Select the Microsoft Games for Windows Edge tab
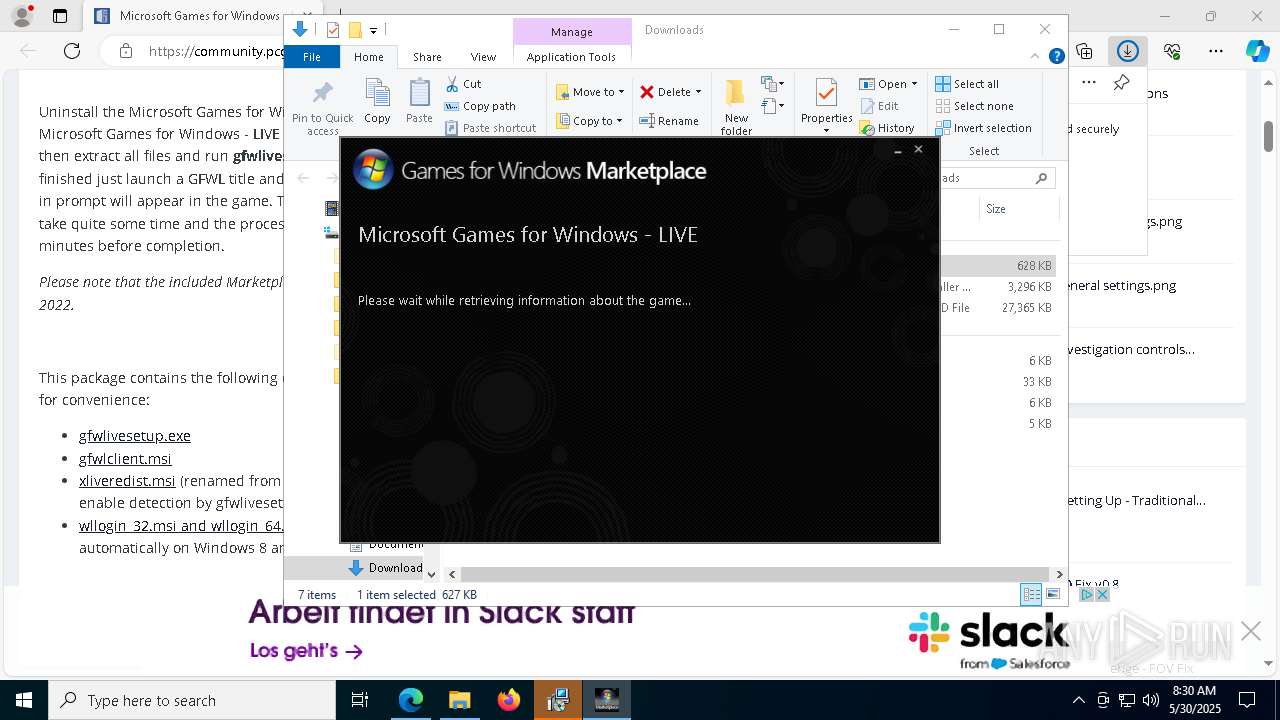 pos(190,16)
